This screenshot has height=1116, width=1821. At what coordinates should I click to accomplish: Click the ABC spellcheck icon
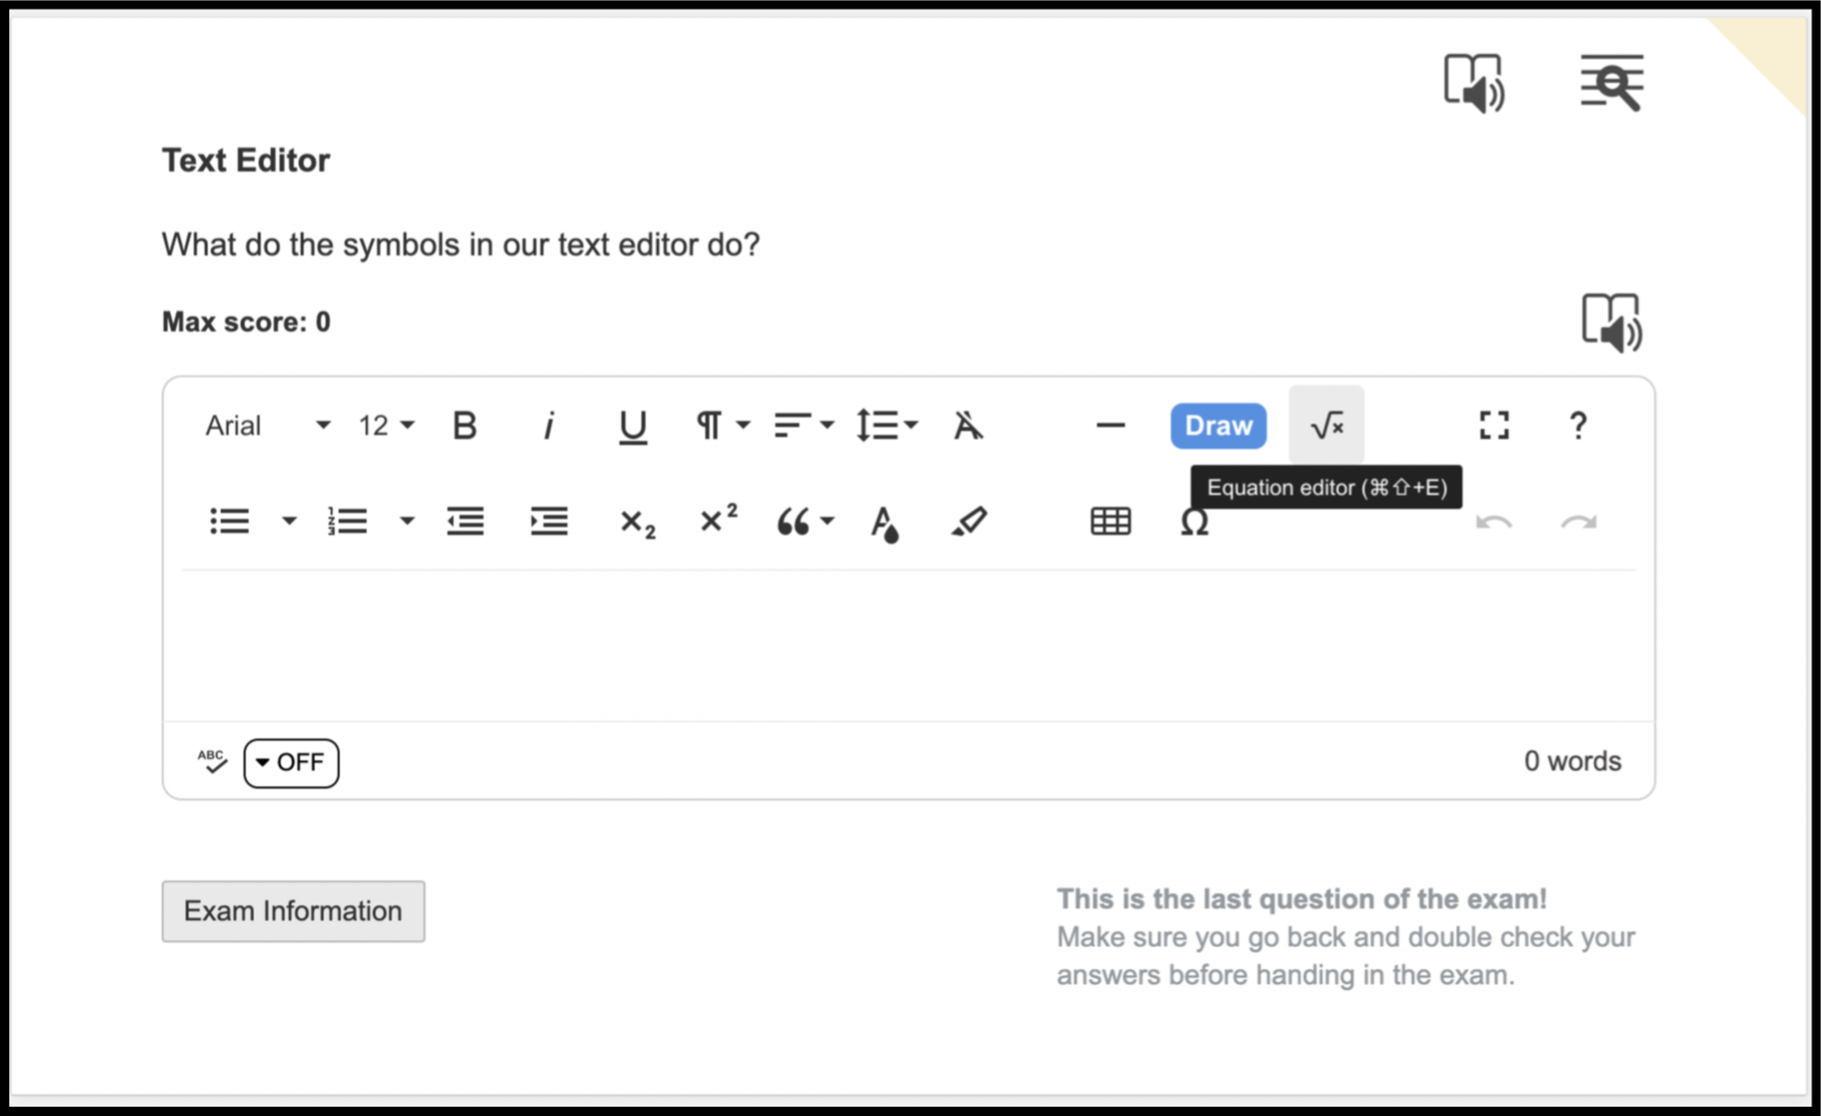pos(212,762)
